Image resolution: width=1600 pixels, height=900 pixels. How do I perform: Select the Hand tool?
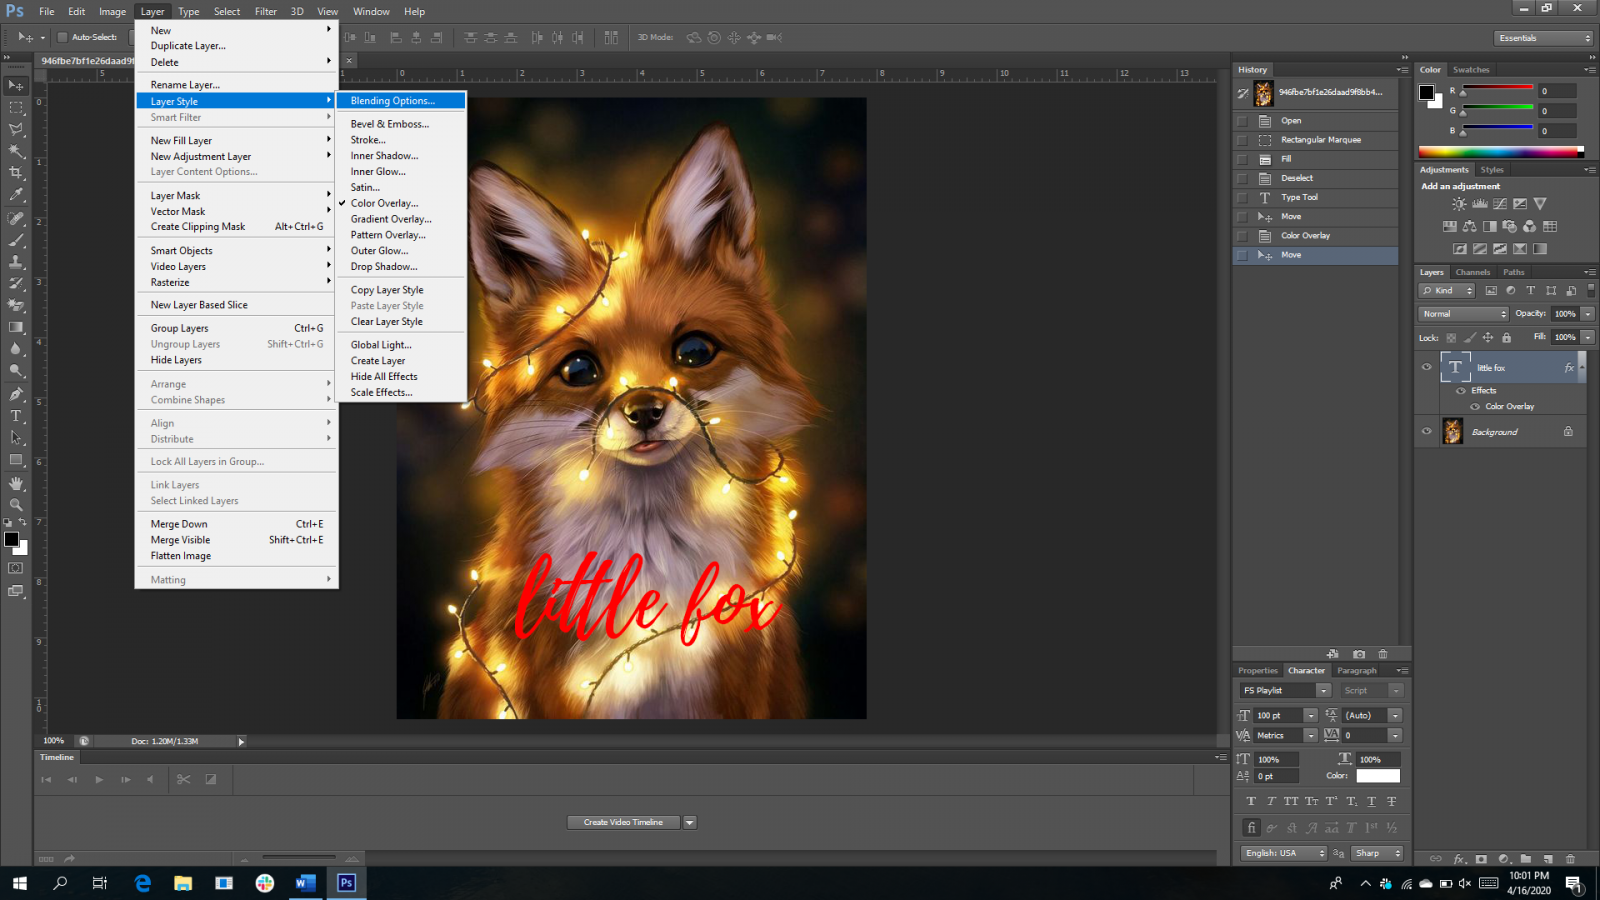pyautogui.click(x=16, y=483)
